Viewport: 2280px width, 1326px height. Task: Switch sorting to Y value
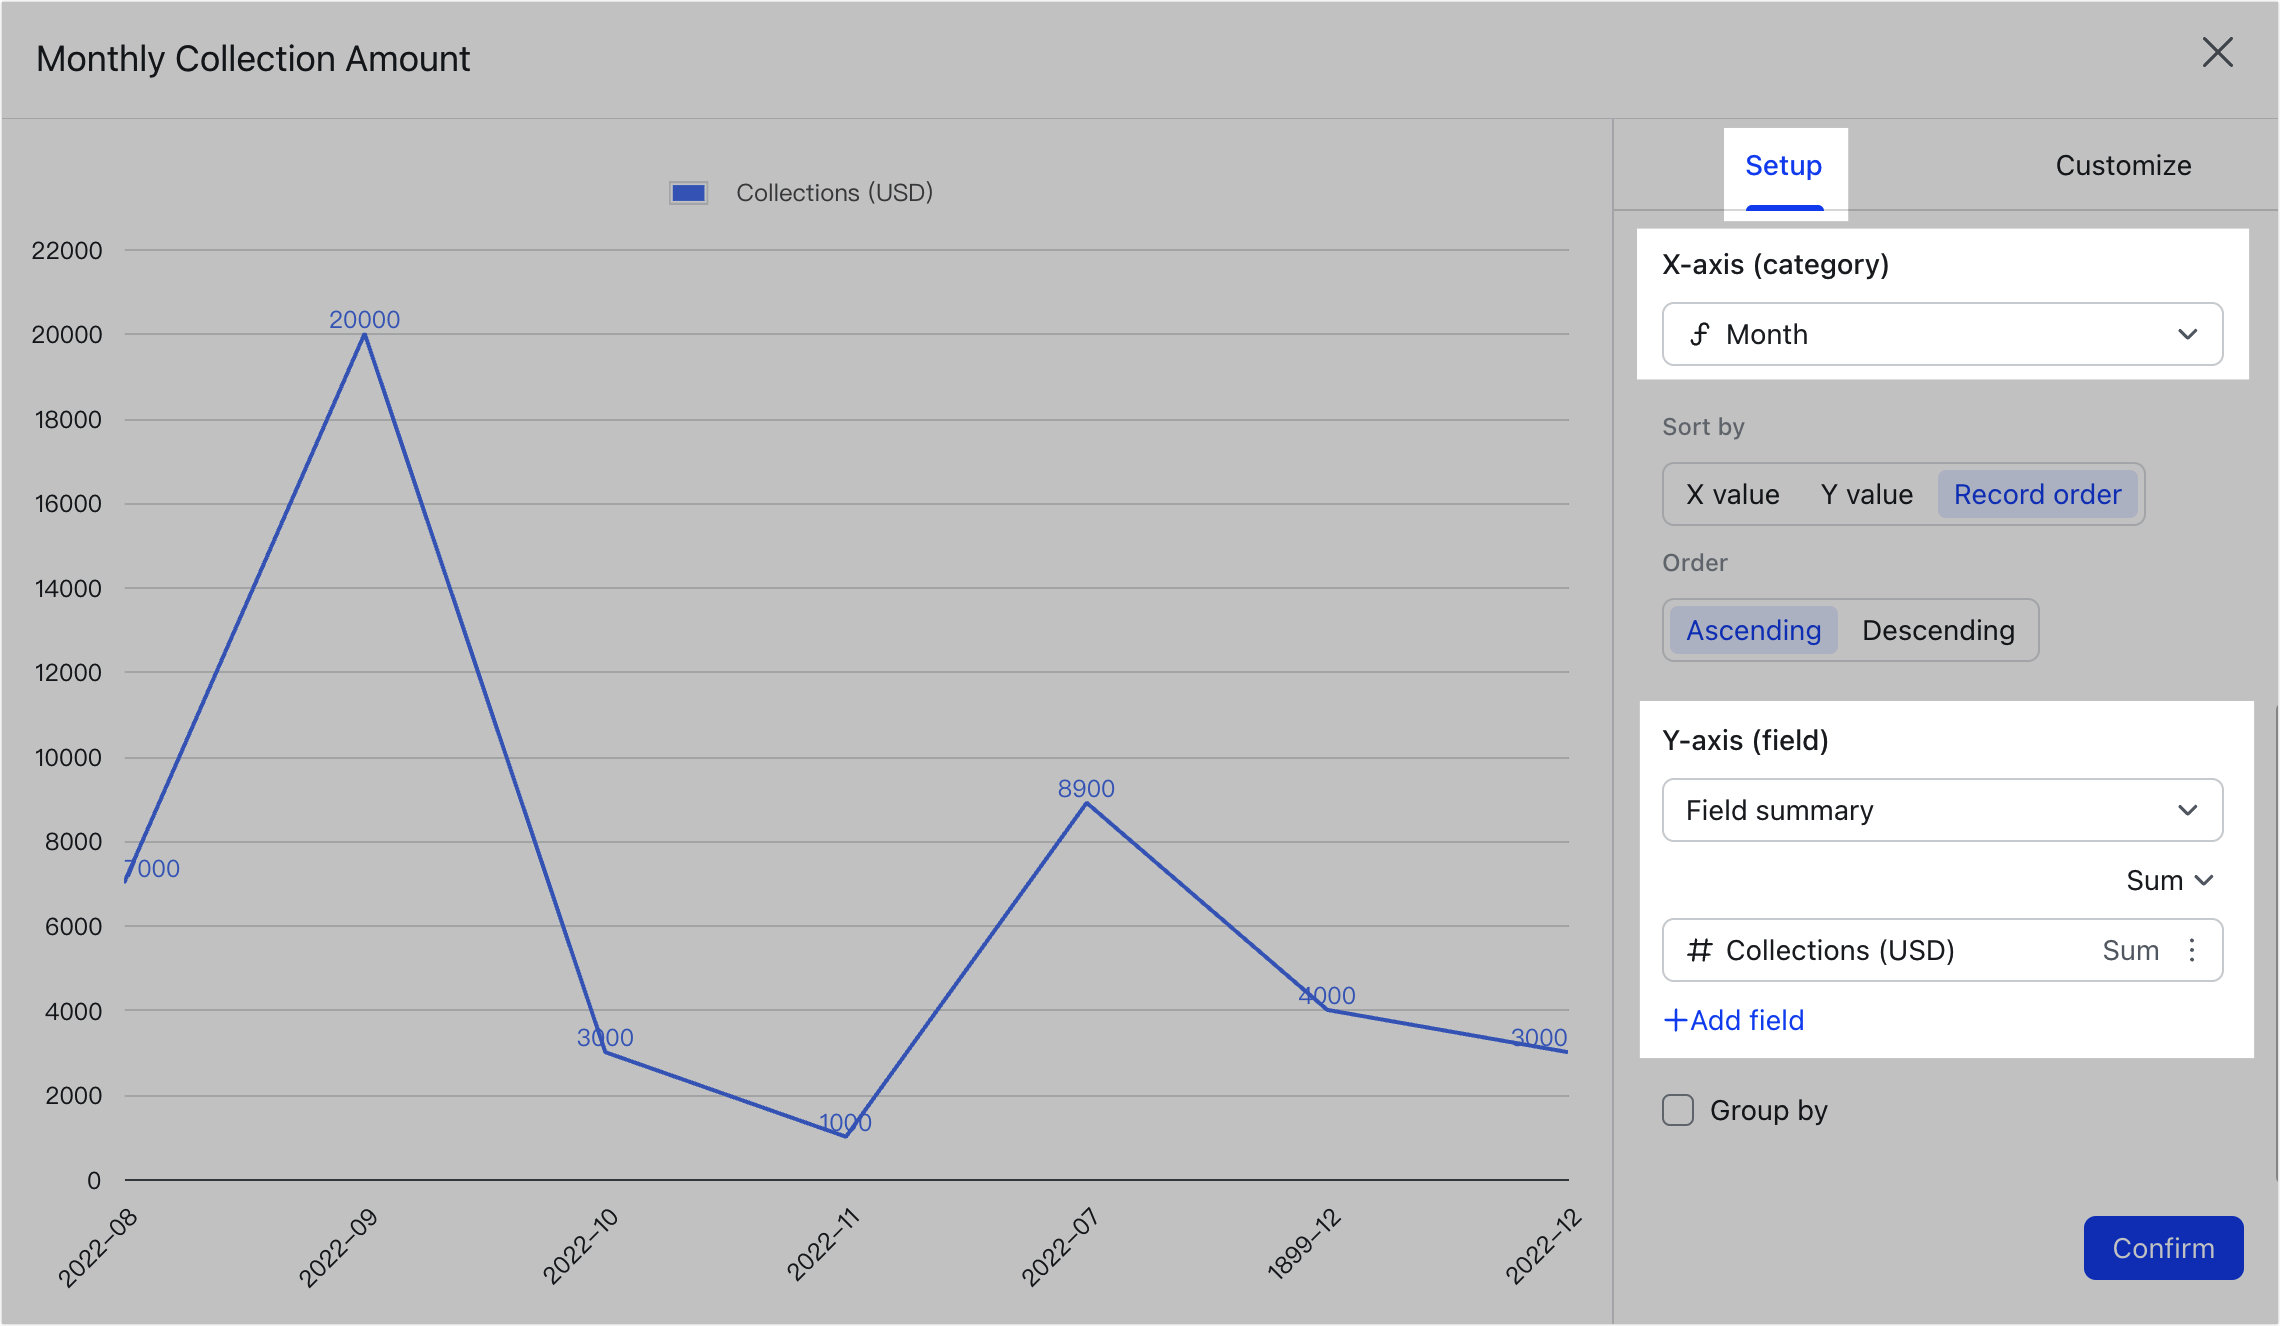click(1865, 494)
